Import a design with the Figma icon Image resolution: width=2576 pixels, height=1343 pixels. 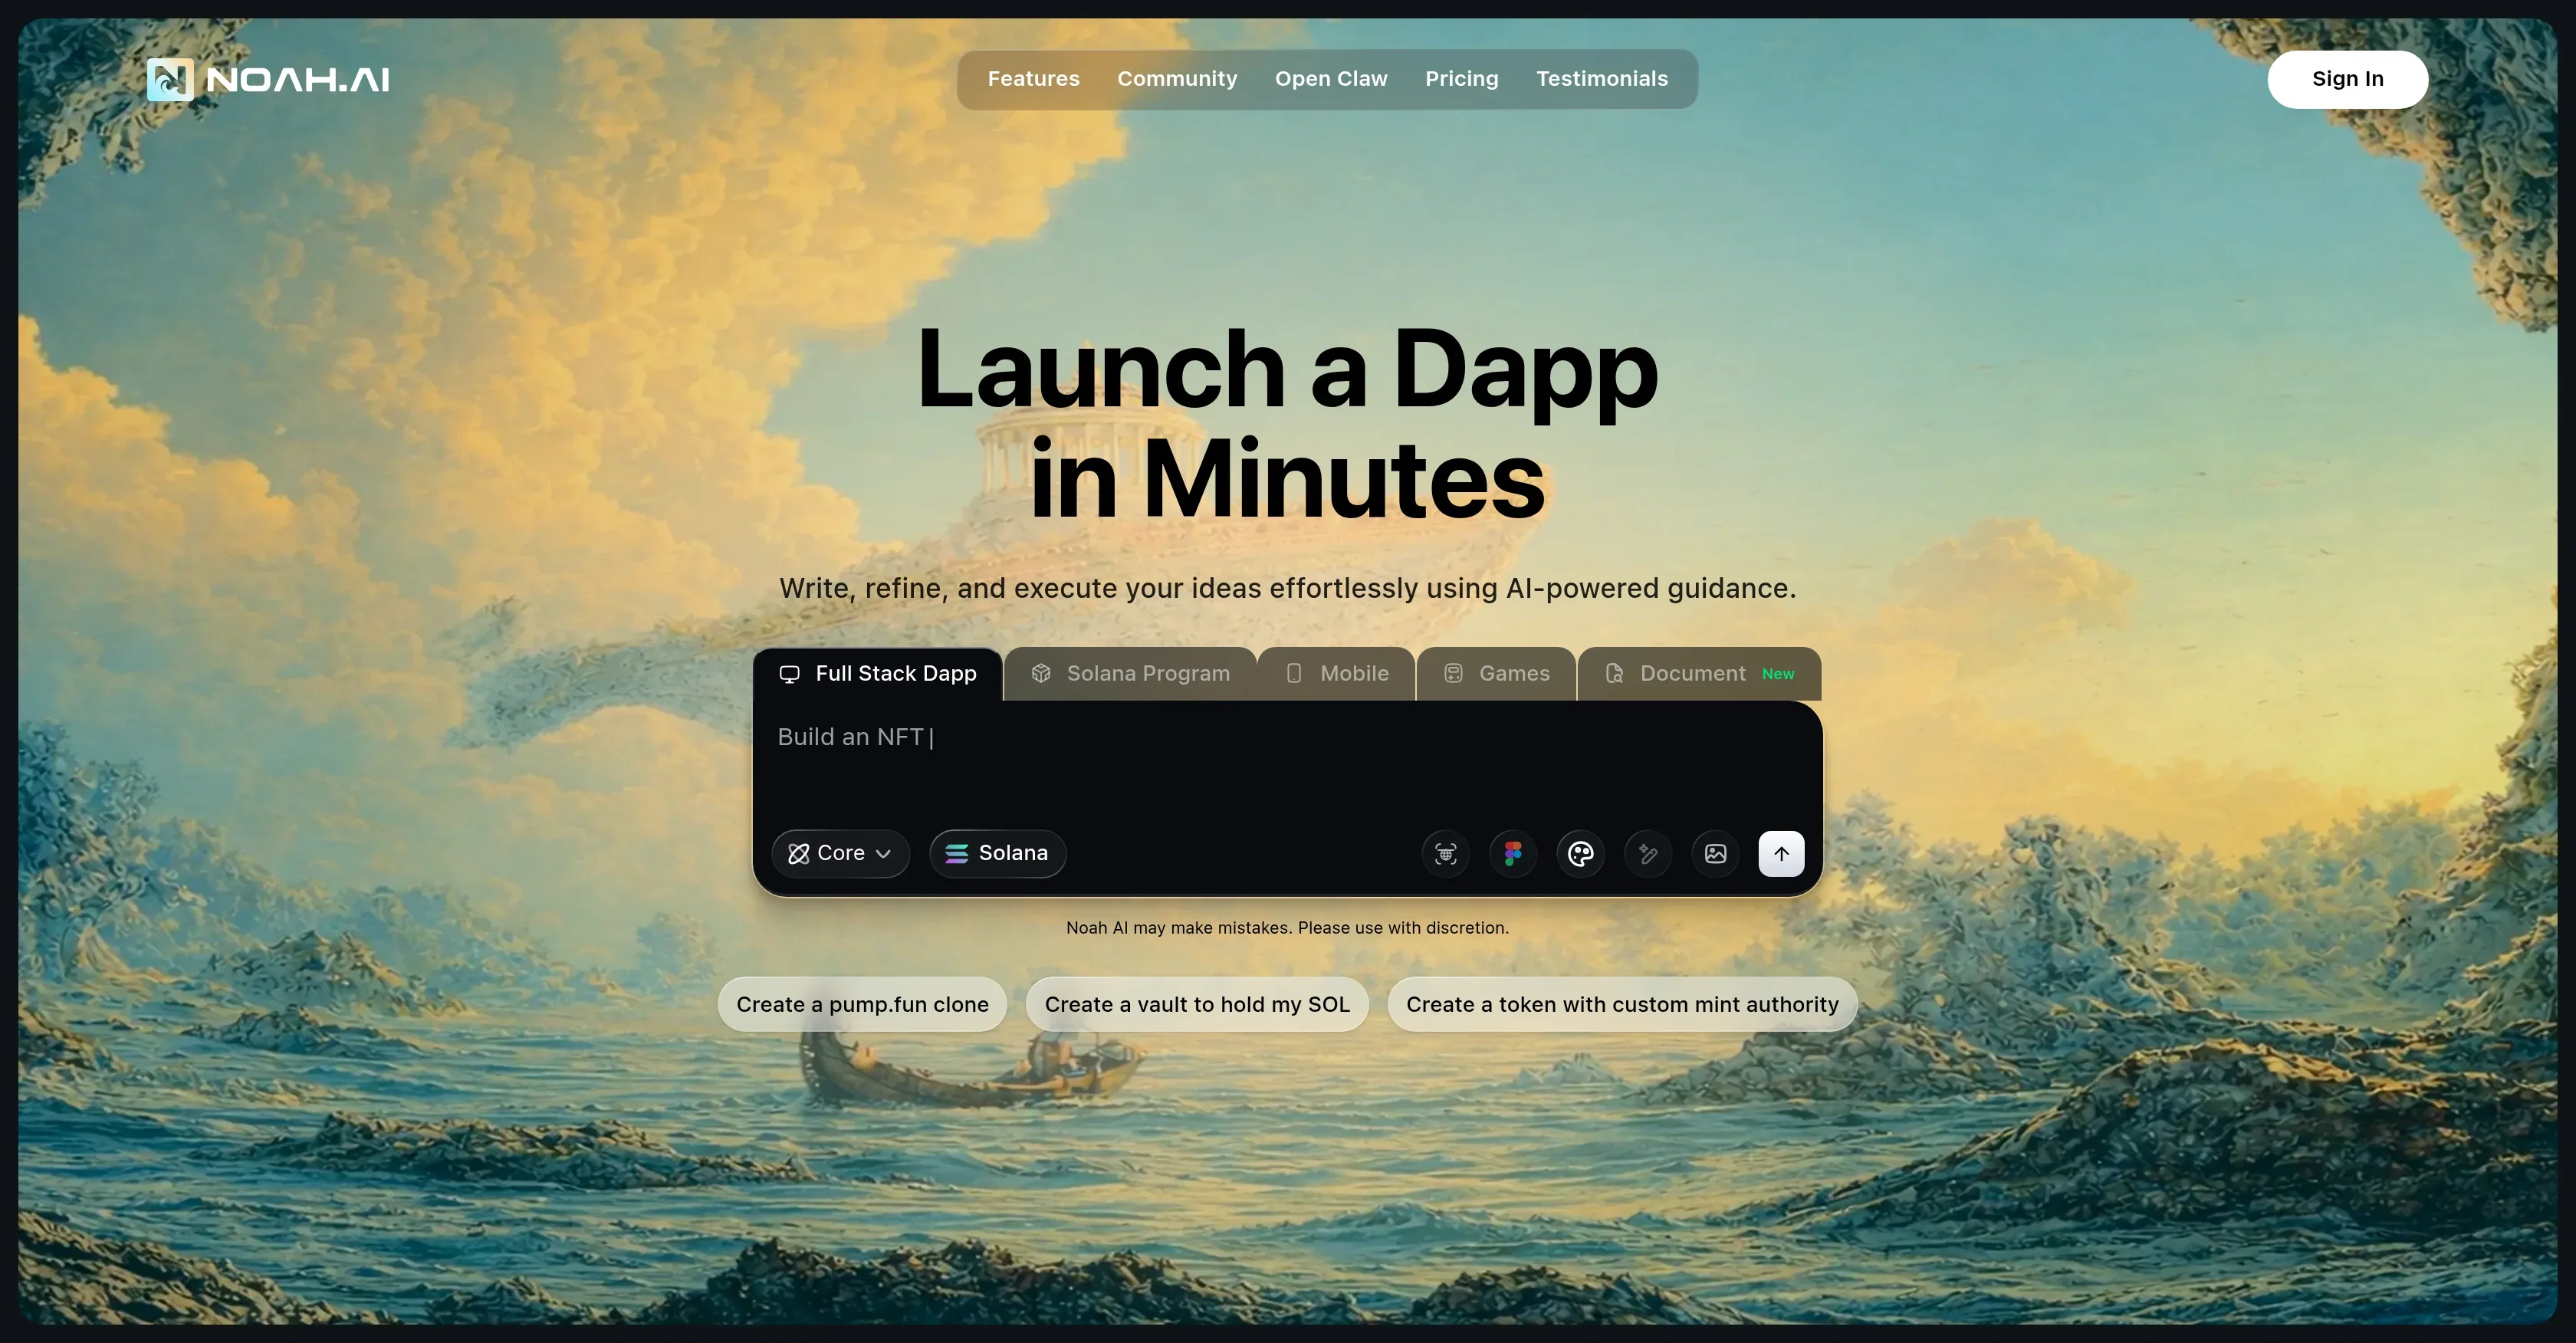1513,853
